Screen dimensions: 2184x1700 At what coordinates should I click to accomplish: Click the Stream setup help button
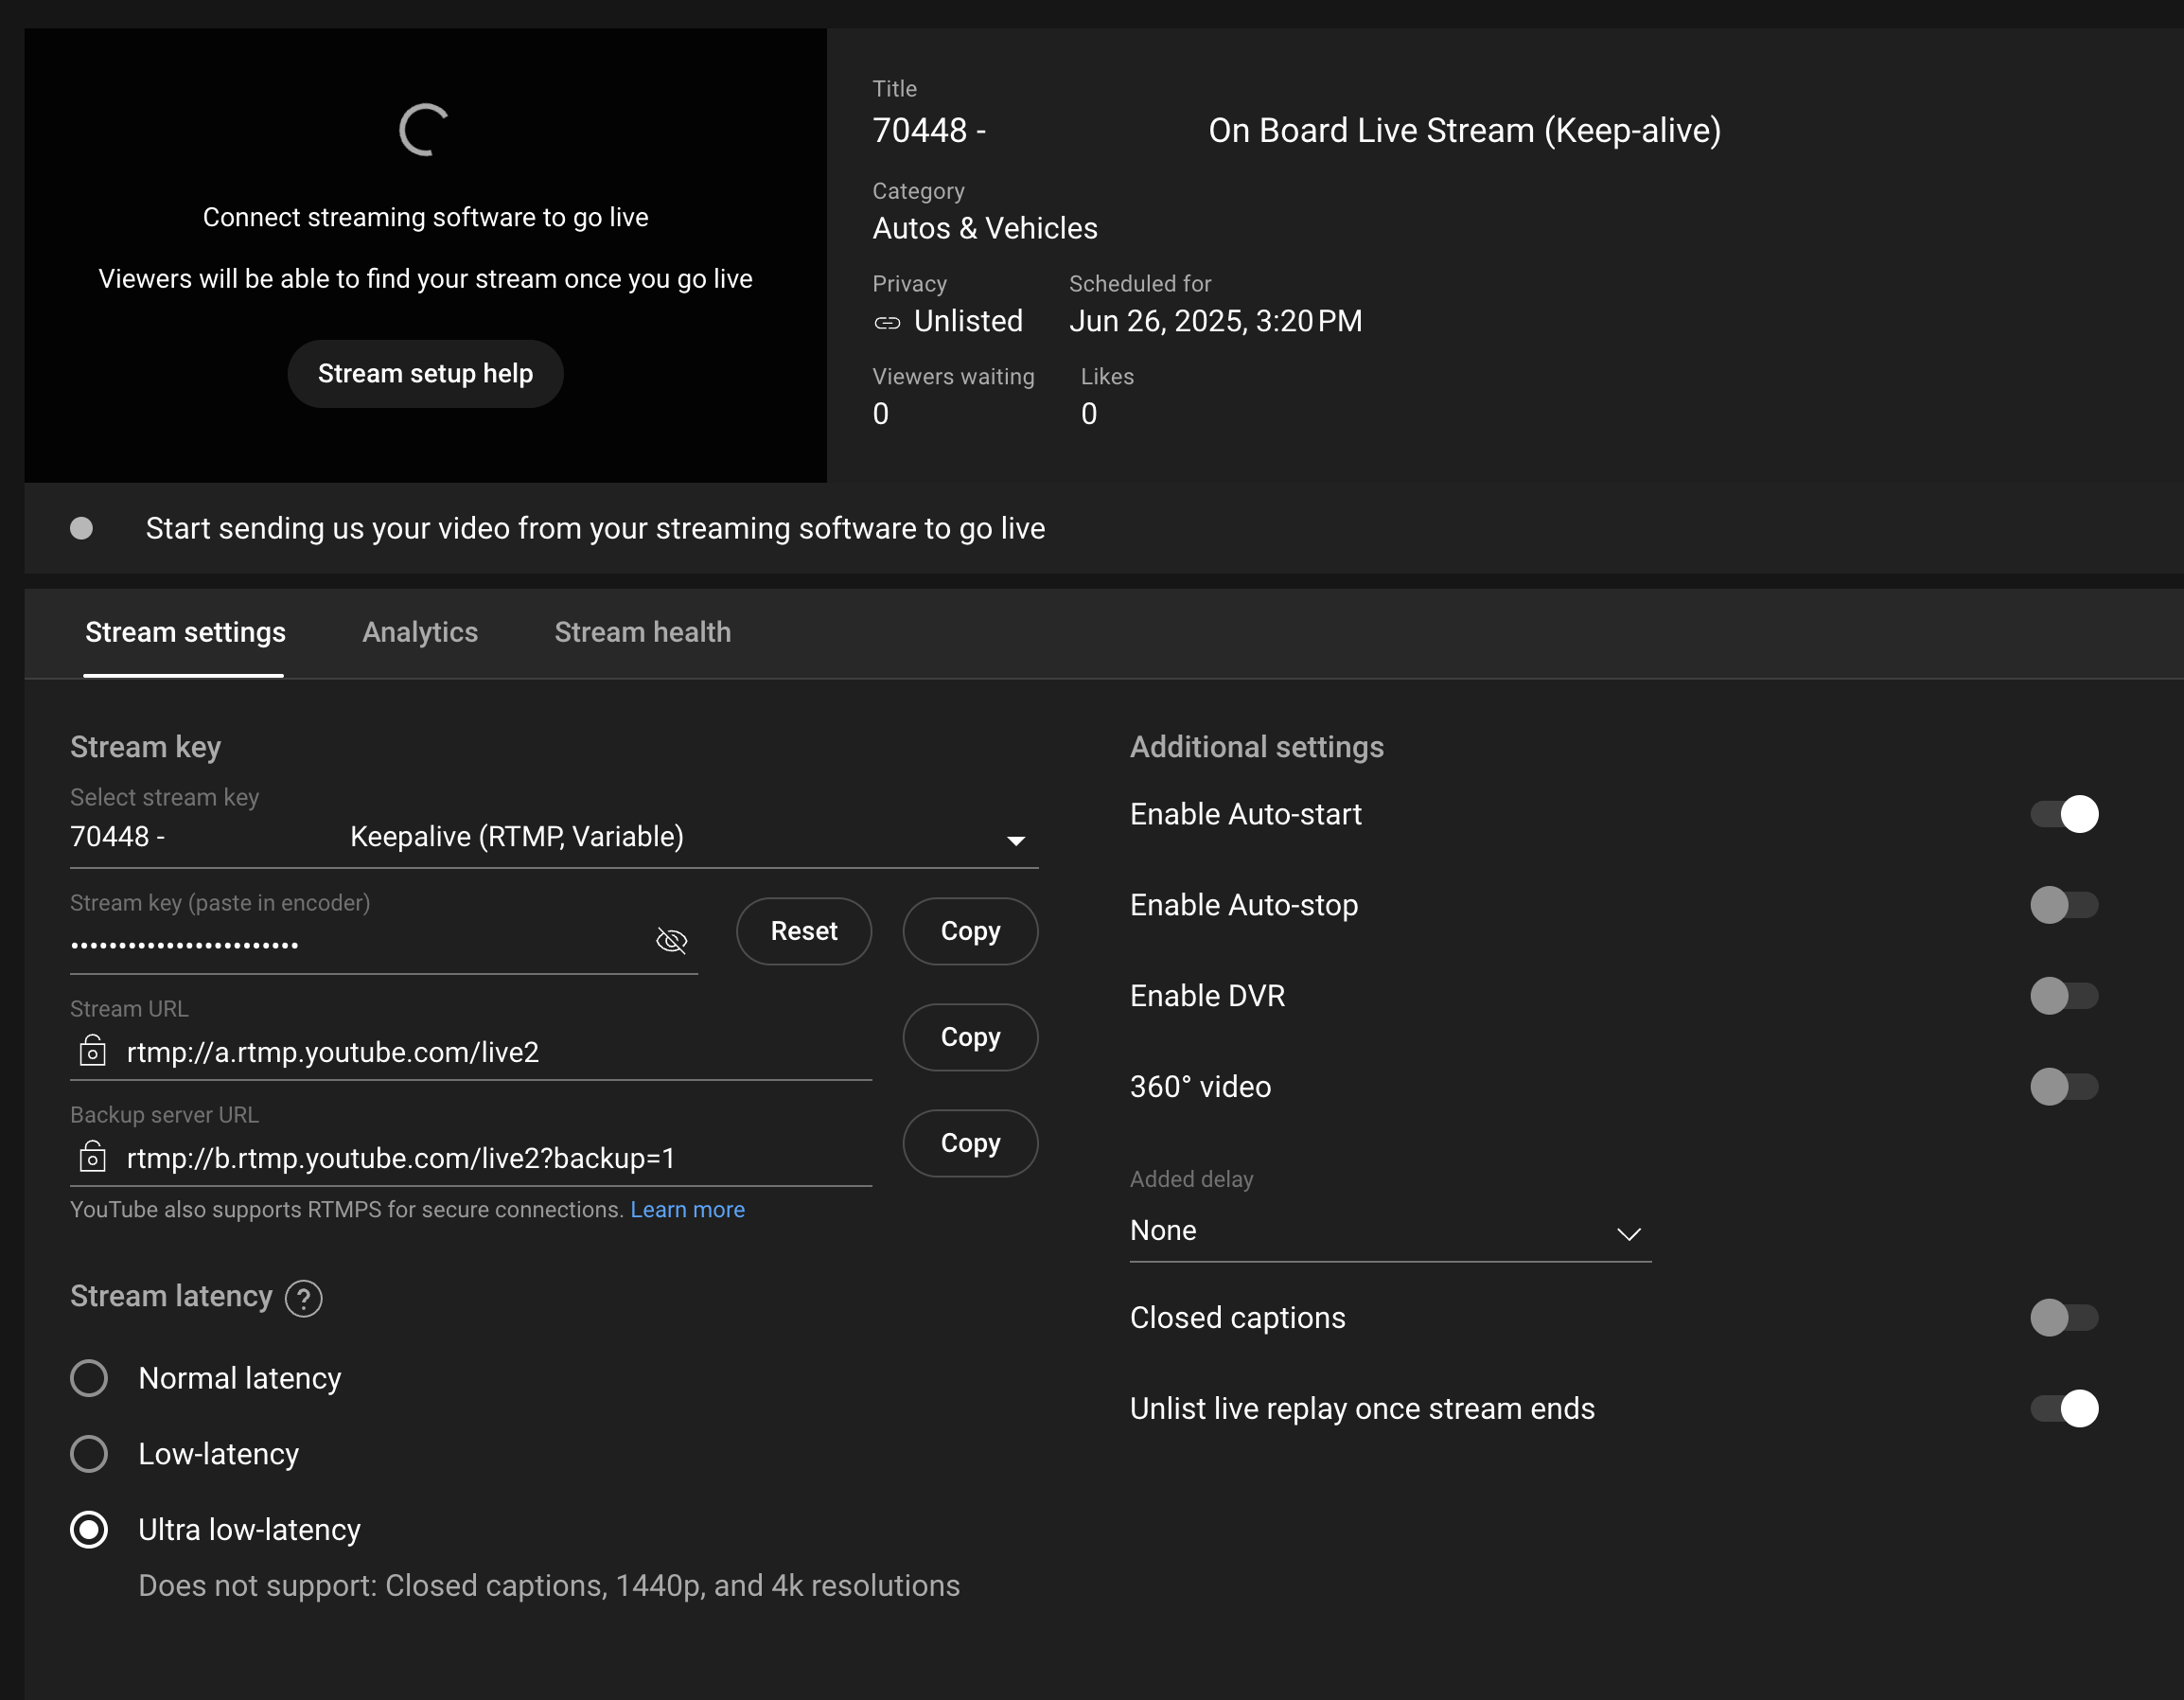pos(425,374)
